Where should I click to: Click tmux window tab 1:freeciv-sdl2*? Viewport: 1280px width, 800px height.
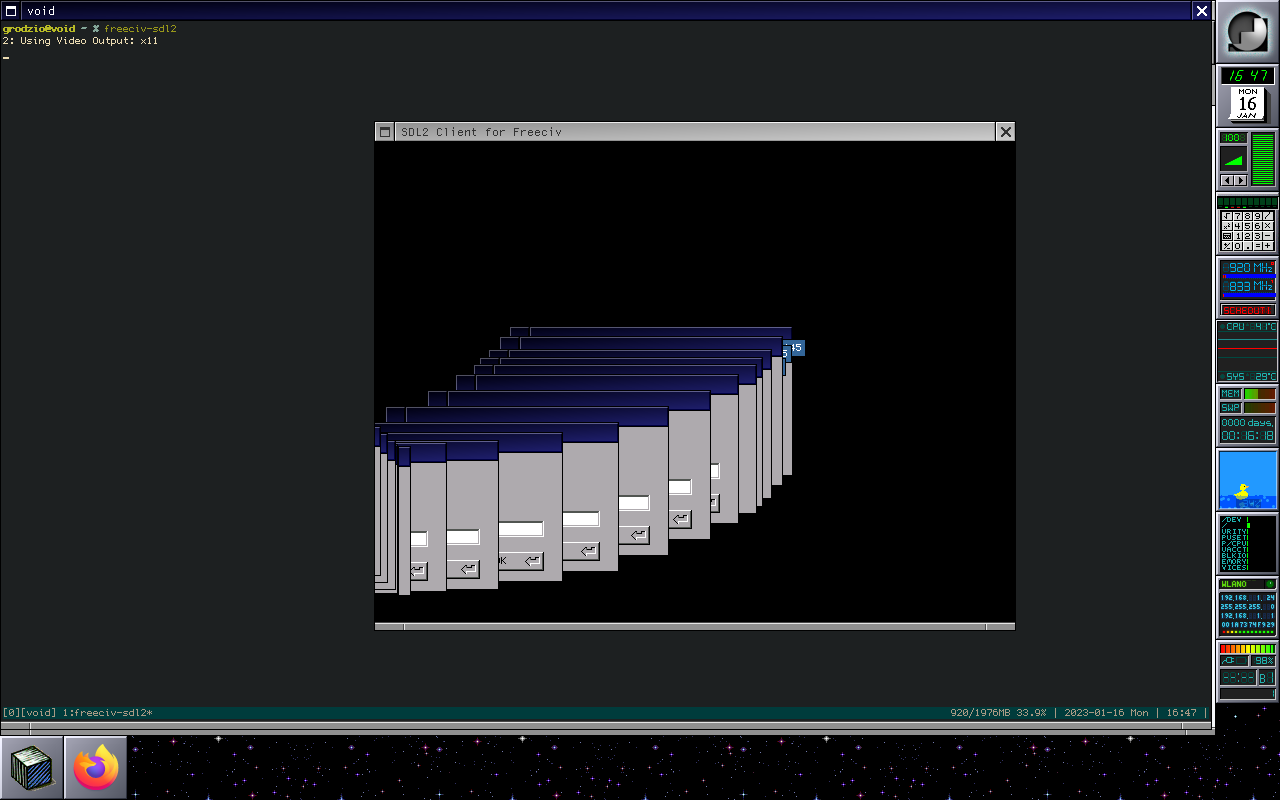[x=107, y=713]
